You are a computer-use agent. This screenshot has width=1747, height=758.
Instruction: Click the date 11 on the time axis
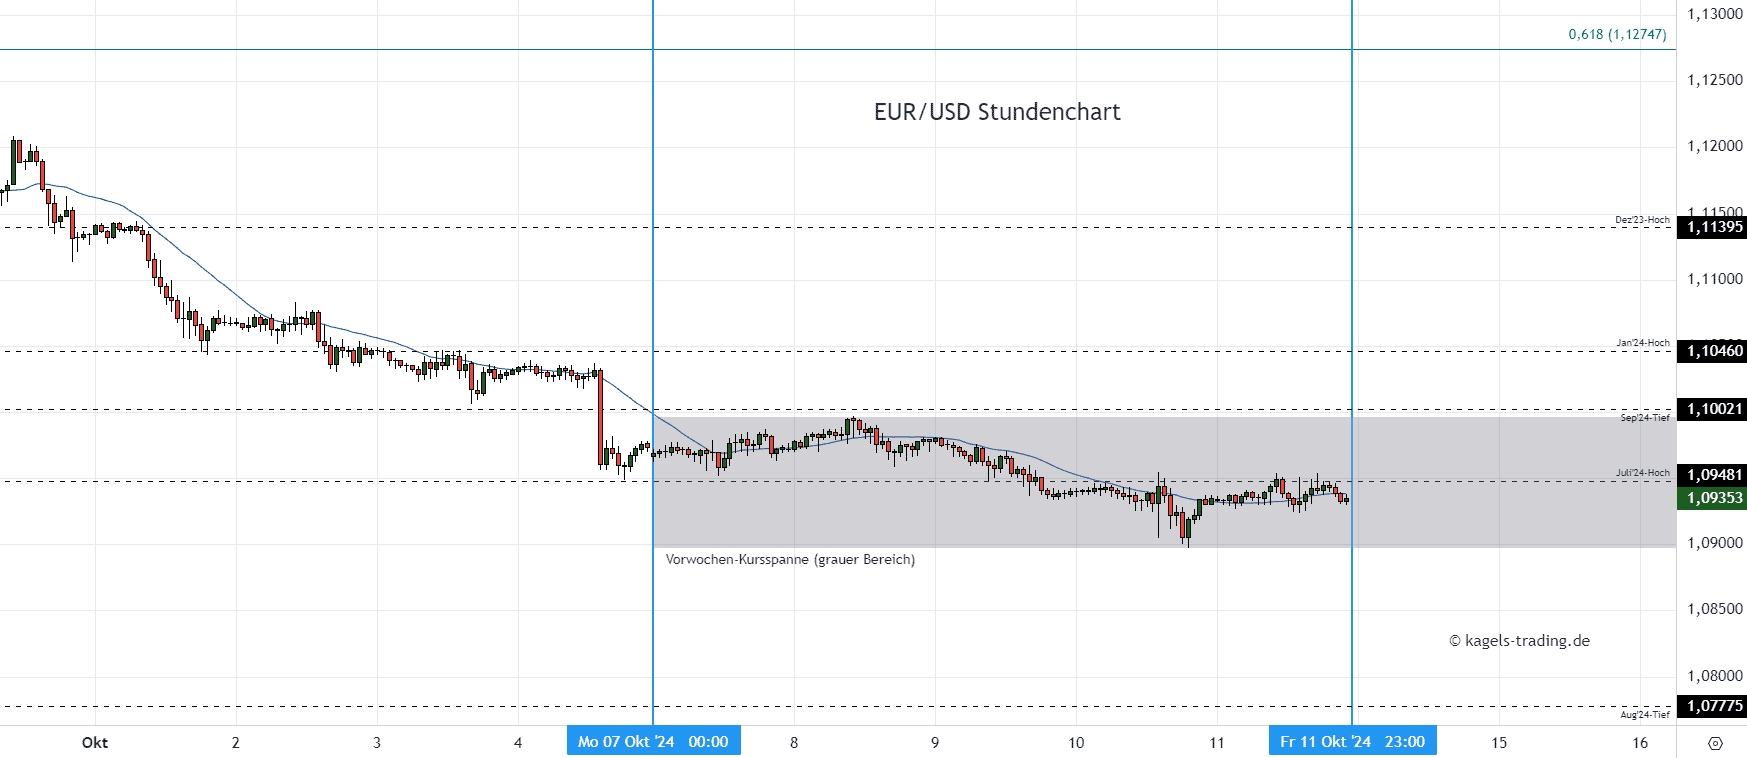click(1217, 742)
